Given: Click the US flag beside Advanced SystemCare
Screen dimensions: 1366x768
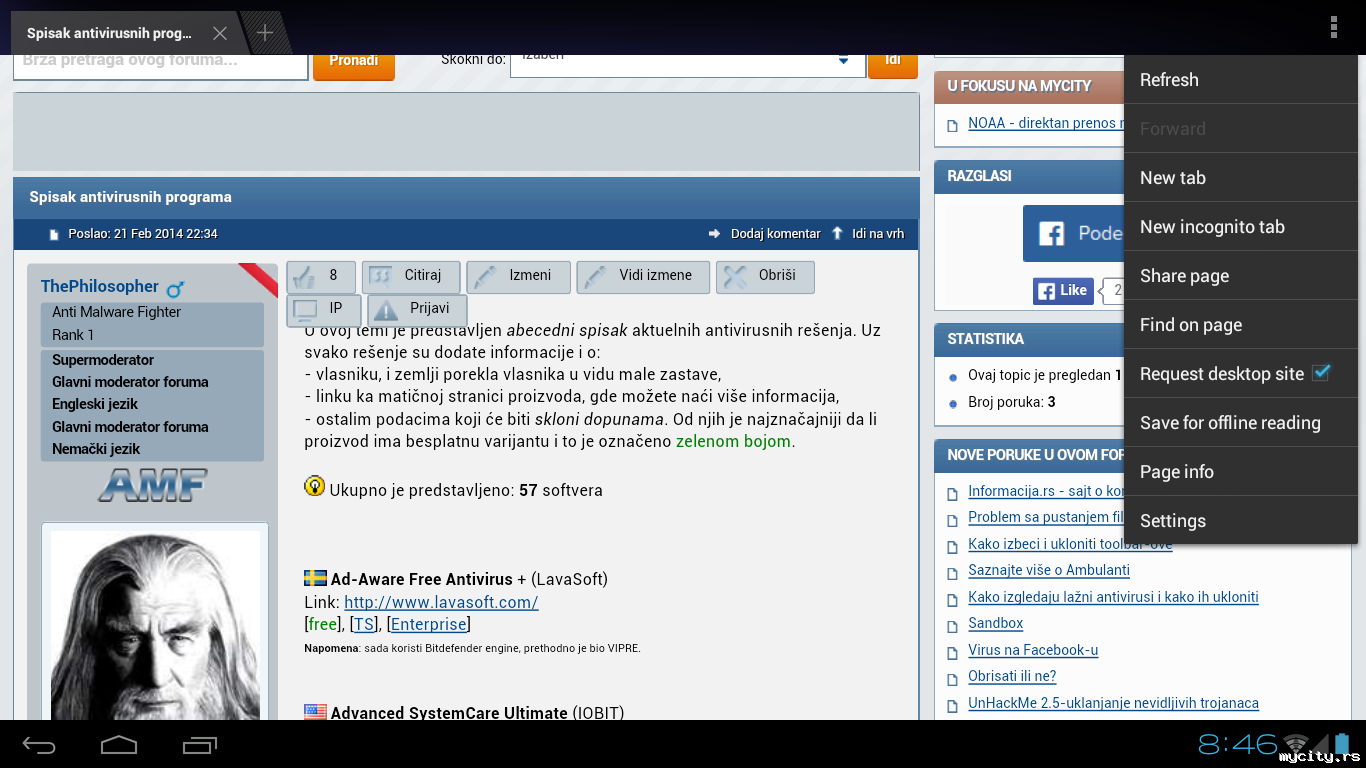Looking at the screenshot, I should [315, 712].
